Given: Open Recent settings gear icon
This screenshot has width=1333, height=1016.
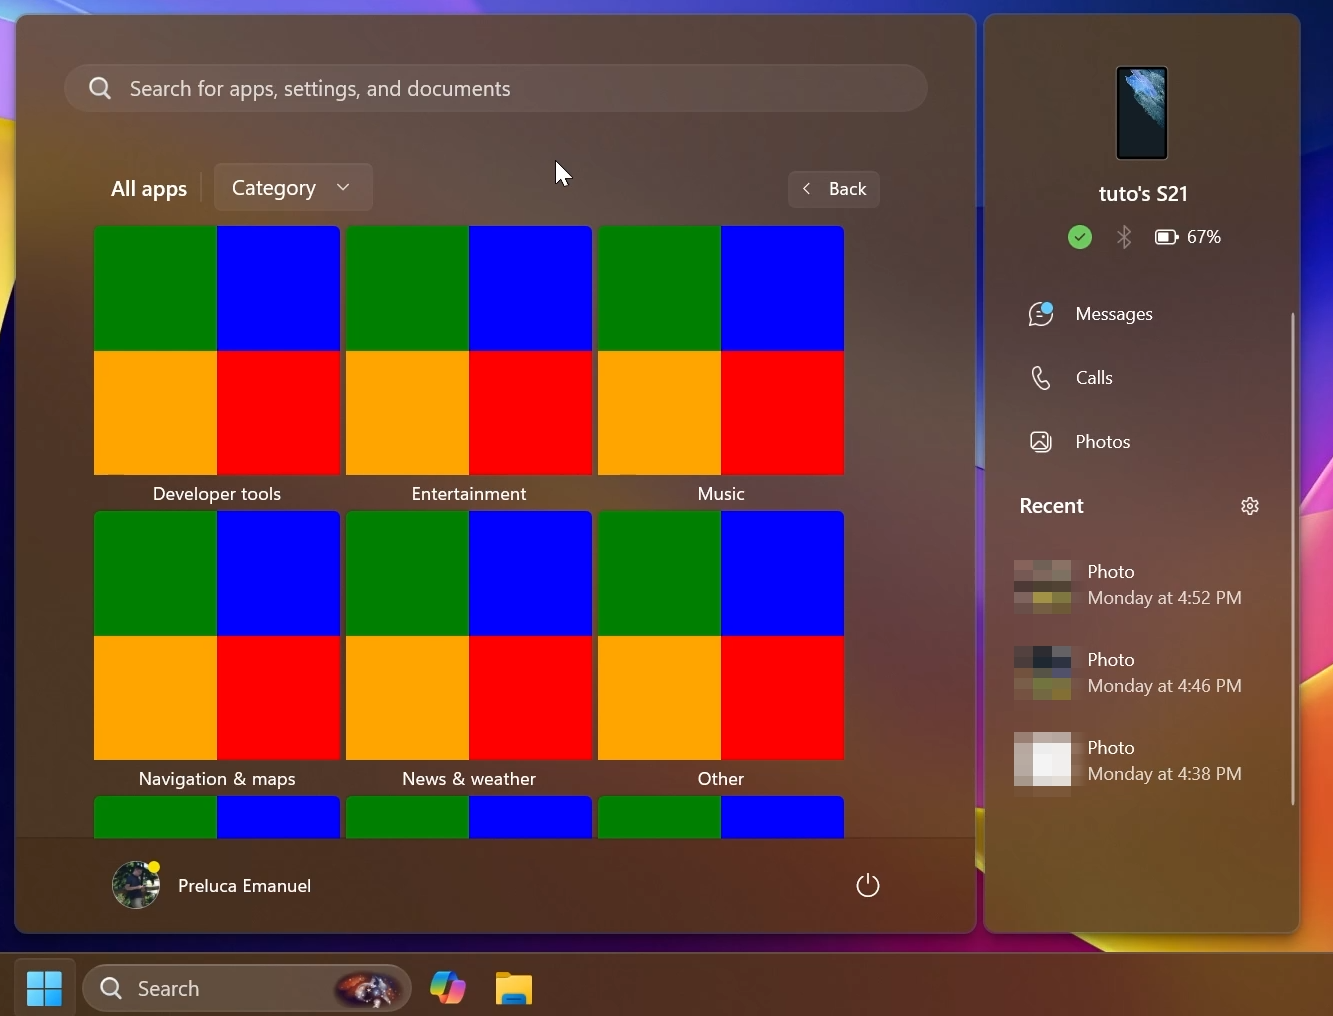Looking at the screenshot, I should point(1250,506).
